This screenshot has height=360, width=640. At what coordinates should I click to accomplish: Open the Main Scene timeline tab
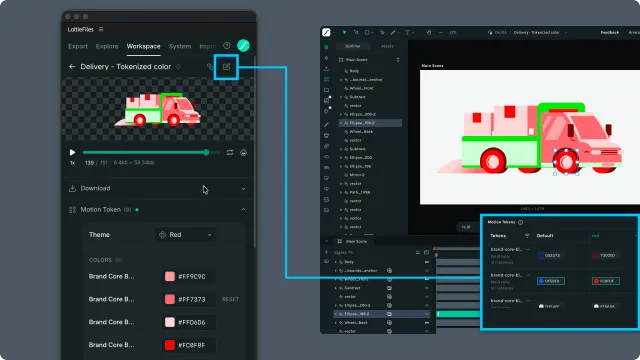click(x=353, y=242)
